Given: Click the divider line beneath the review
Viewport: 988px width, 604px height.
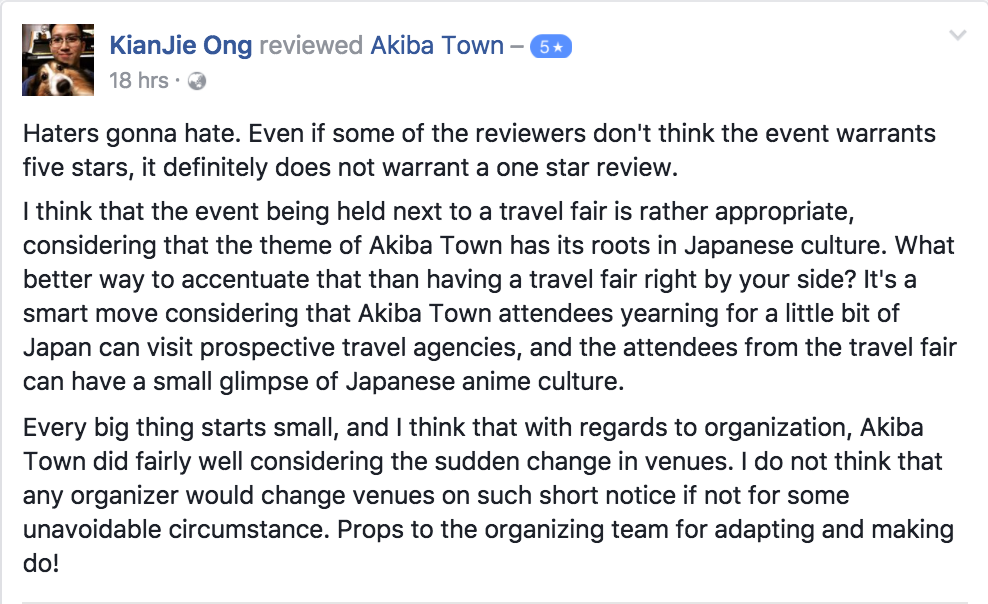Looking at the screenshot, I should pyautogui.click(x=495, y=602).
